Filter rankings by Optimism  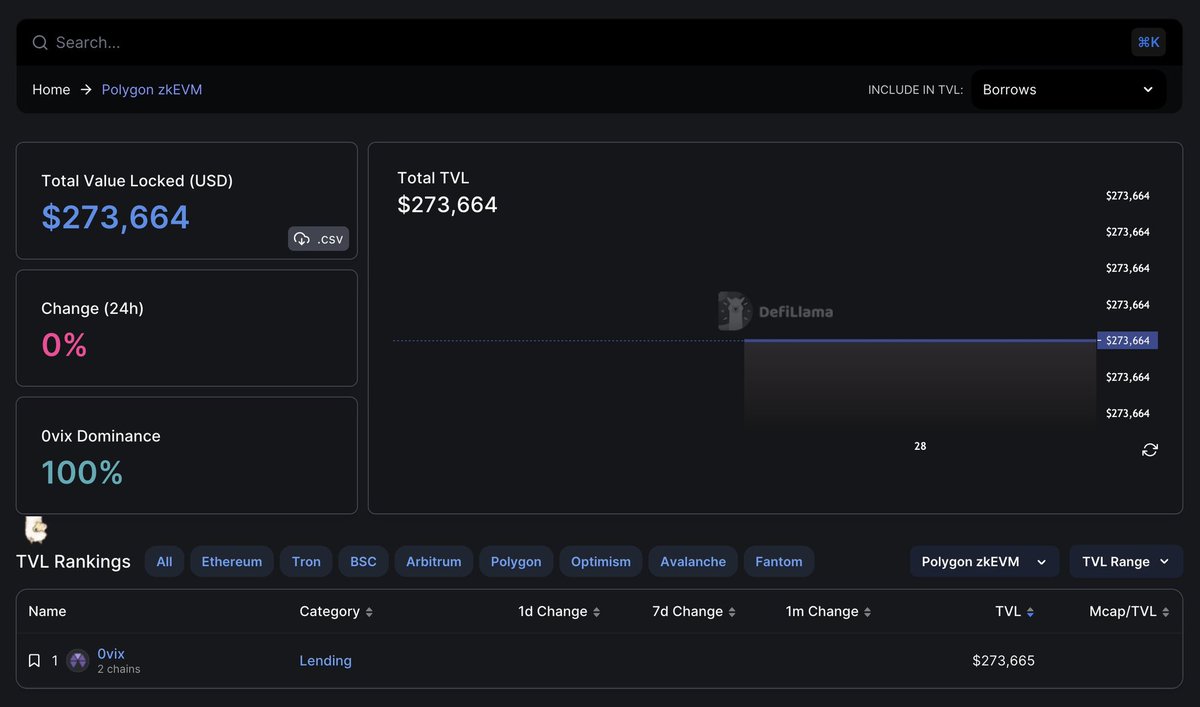coord(601,561)
